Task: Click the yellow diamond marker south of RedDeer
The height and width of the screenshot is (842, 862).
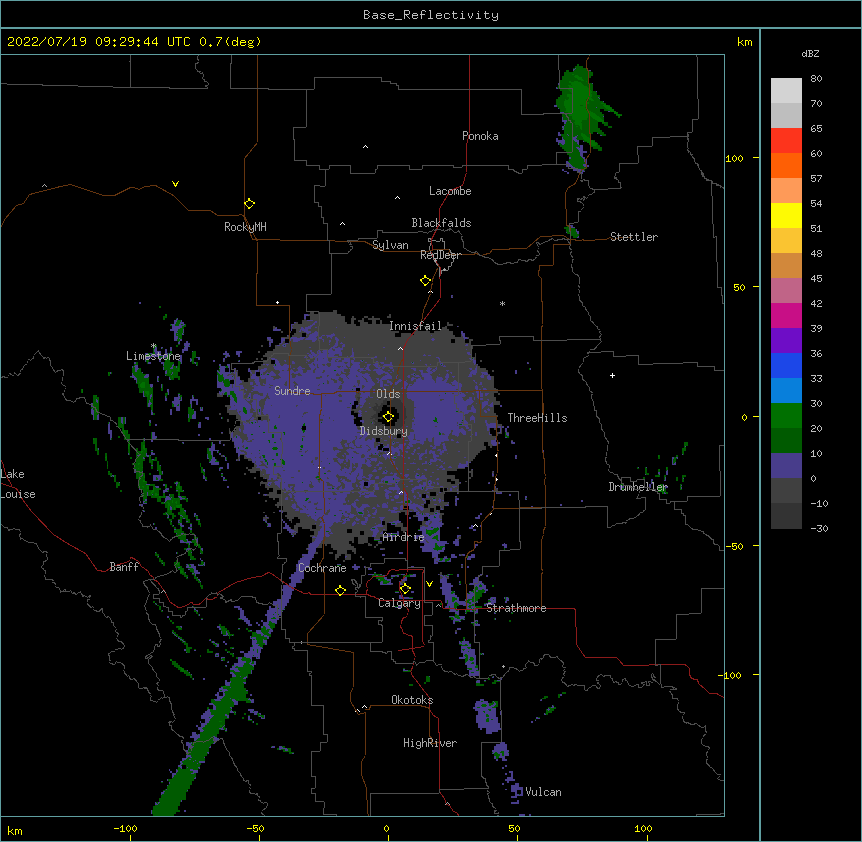Action: coord(425,281)
